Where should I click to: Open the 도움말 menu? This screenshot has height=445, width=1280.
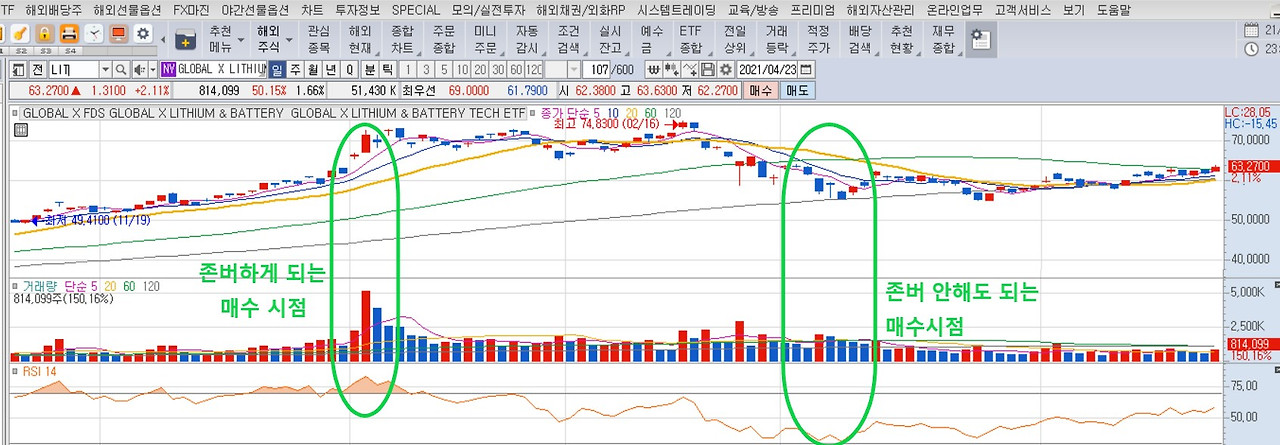tap(1113, 9)
